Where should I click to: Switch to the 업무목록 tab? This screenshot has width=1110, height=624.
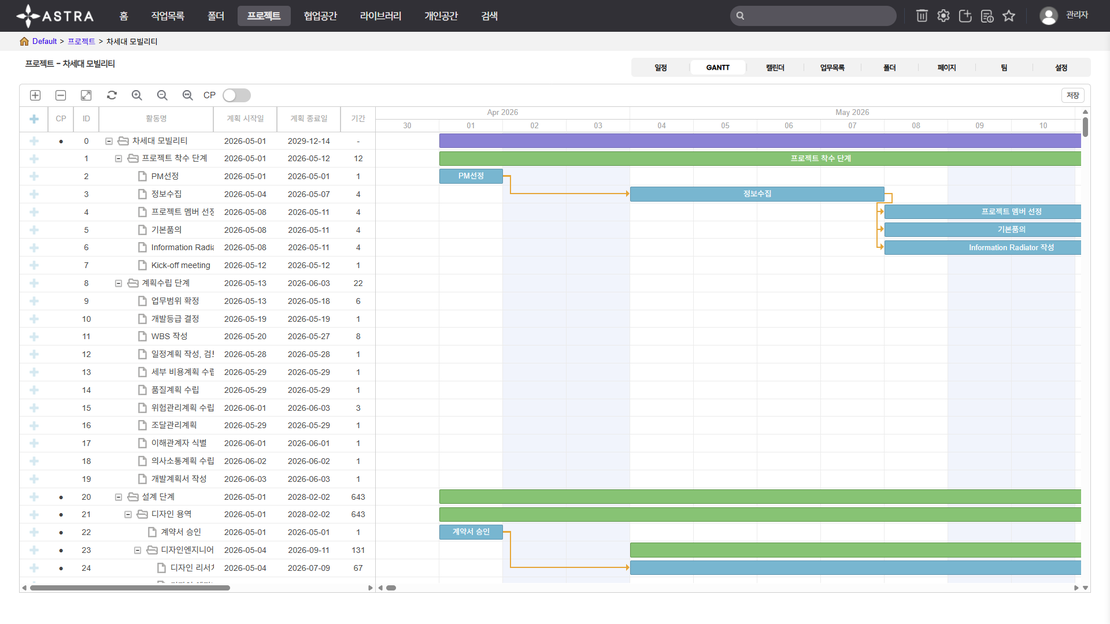[832, 67]
